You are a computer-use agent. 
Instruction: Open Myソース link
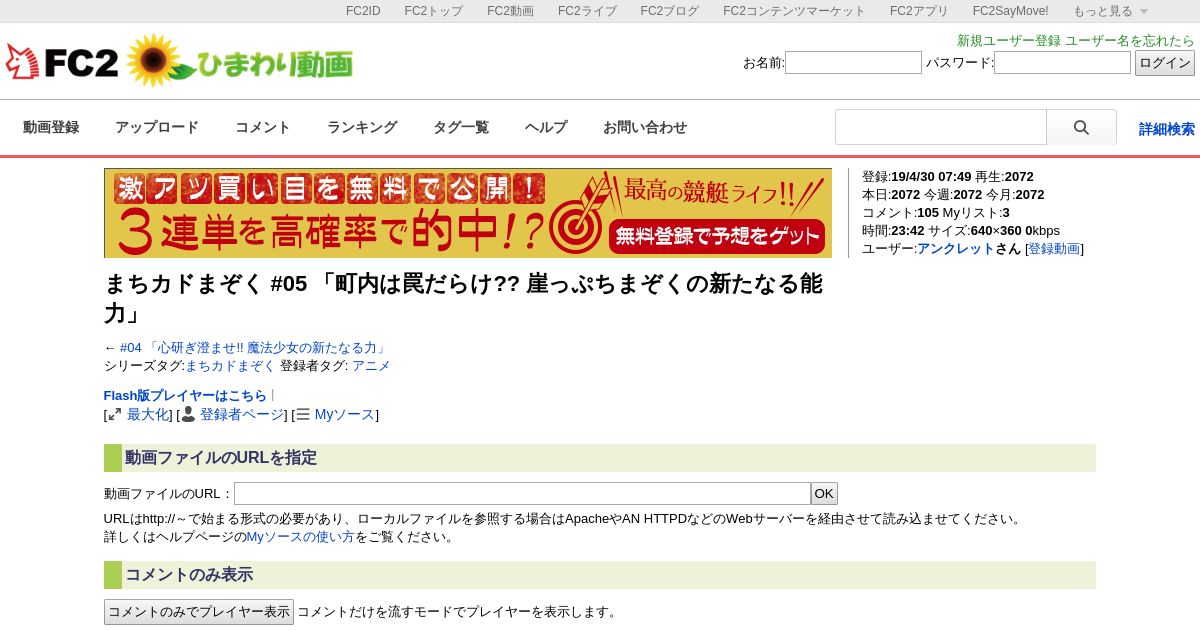click(x=344, y=414)
